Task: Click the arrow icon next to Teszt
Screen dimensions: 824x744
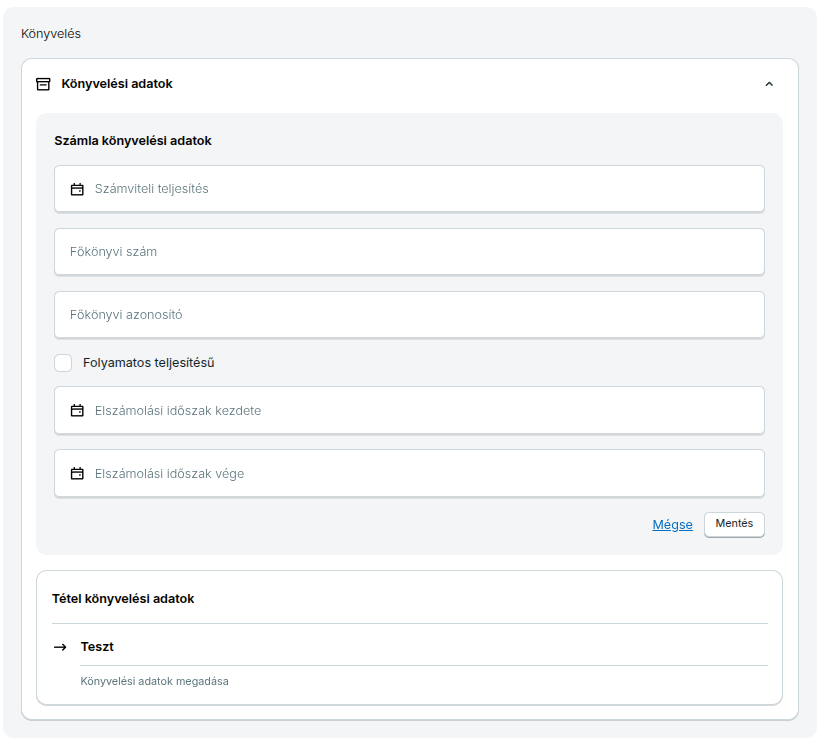Action: pyautogui.click(x=61, y=647)
